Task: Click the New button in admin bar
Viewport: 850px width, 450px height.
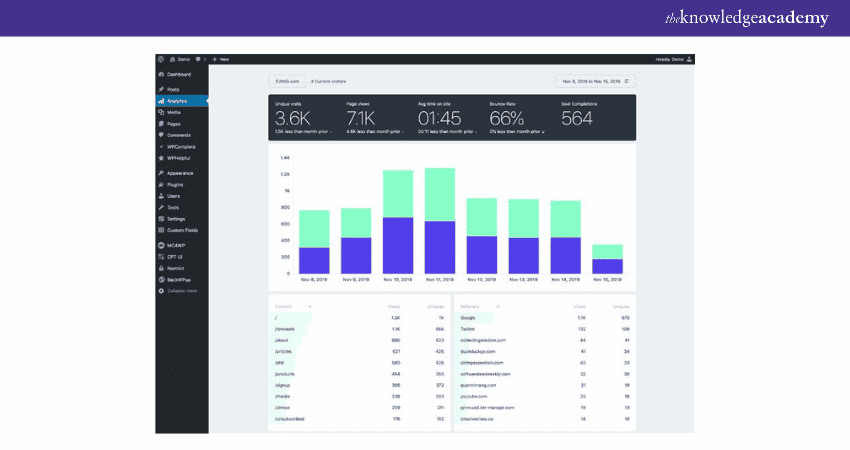Action: [x=221, y=60]
